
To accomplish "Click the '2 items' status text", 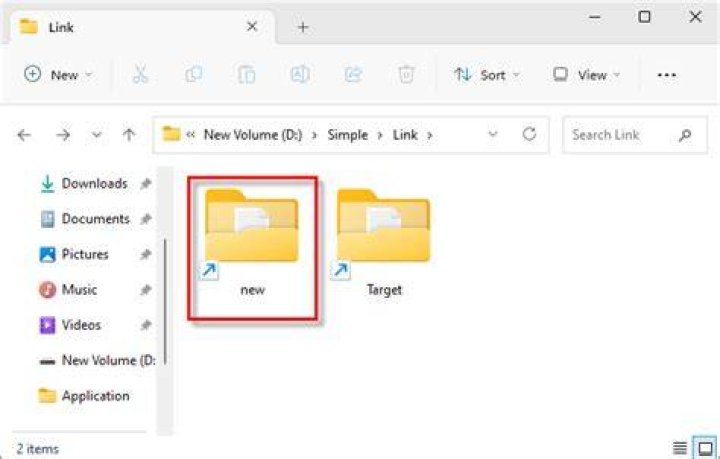I will tap(38, 448).
